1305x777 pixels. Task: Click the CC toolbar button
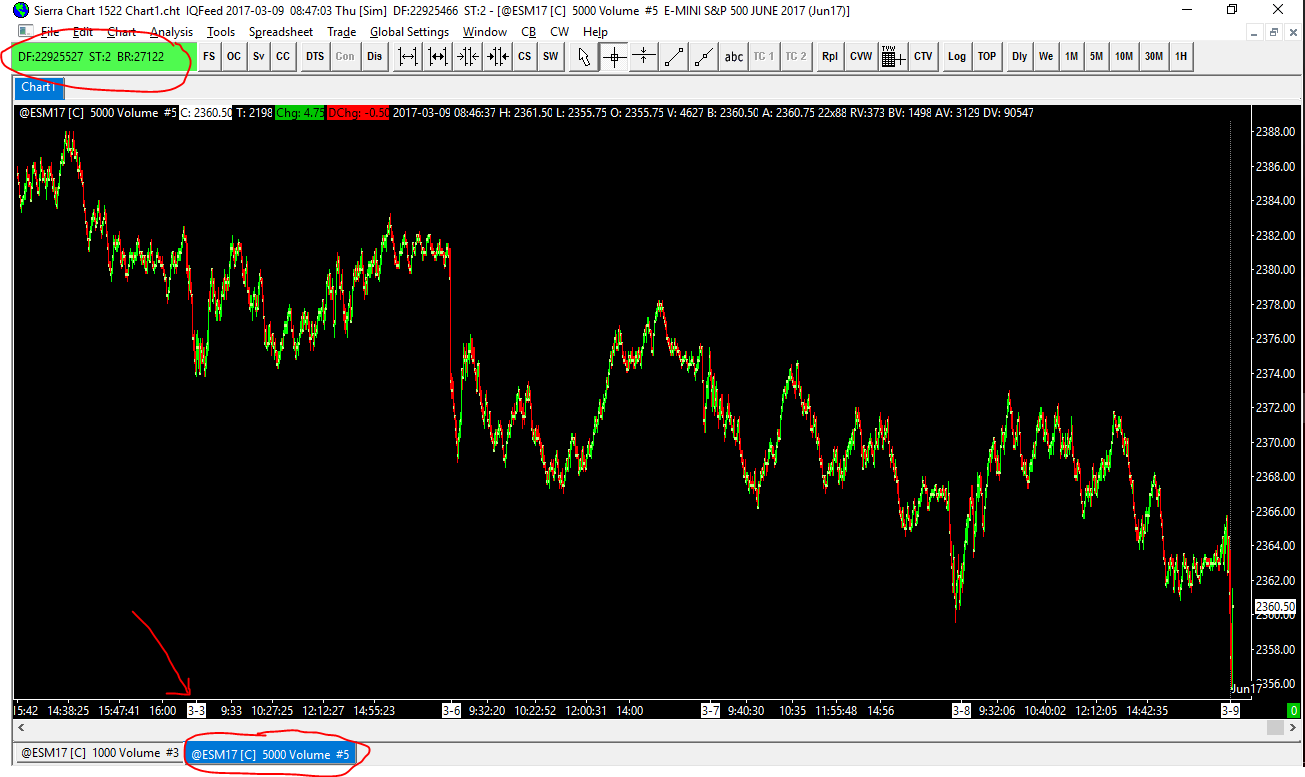[283, 57]
